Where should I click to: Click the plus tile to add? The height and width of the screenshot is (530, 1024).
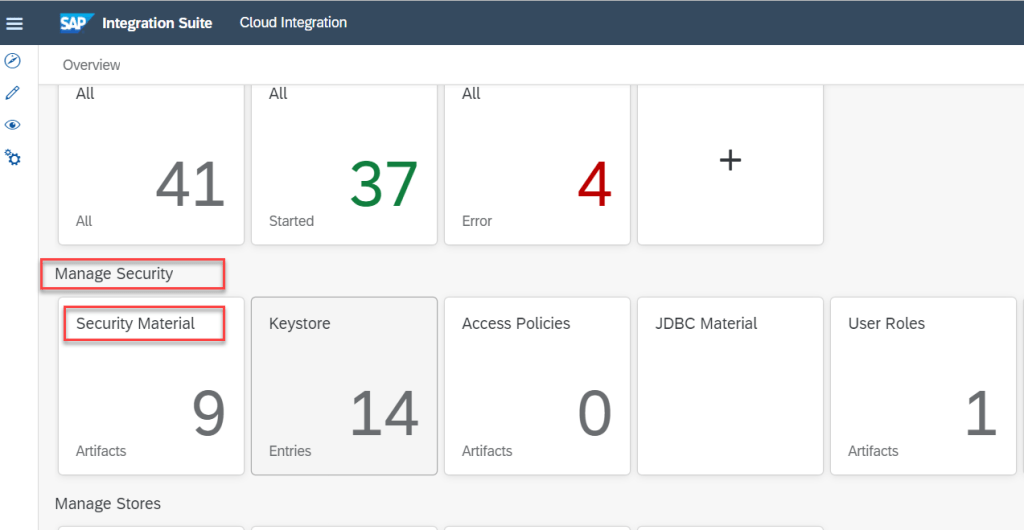730,160
